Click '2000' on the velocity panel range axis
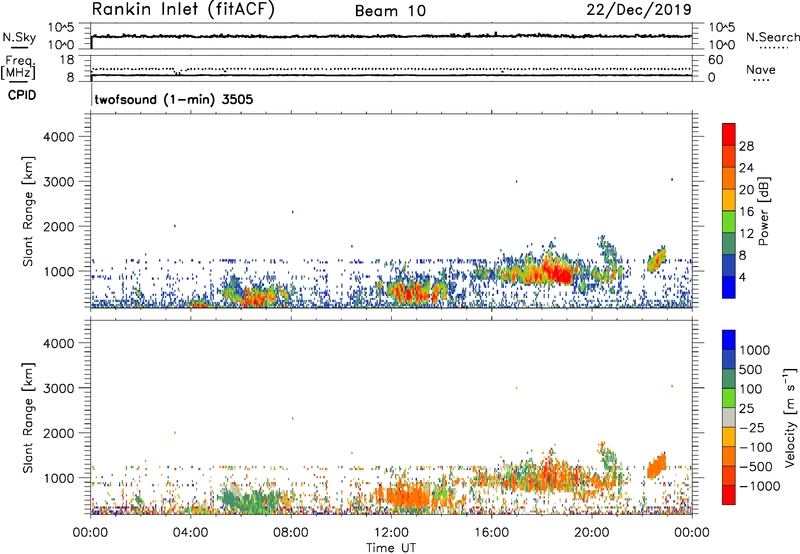 click(59, 433)
